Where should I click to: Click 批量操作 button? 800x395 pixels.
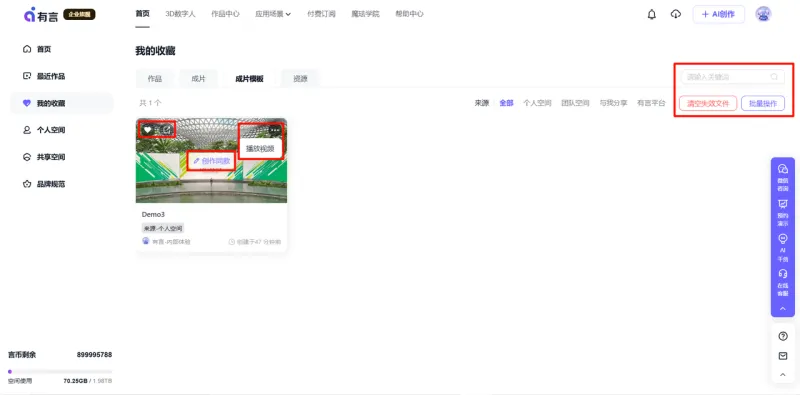coord(763,104)
